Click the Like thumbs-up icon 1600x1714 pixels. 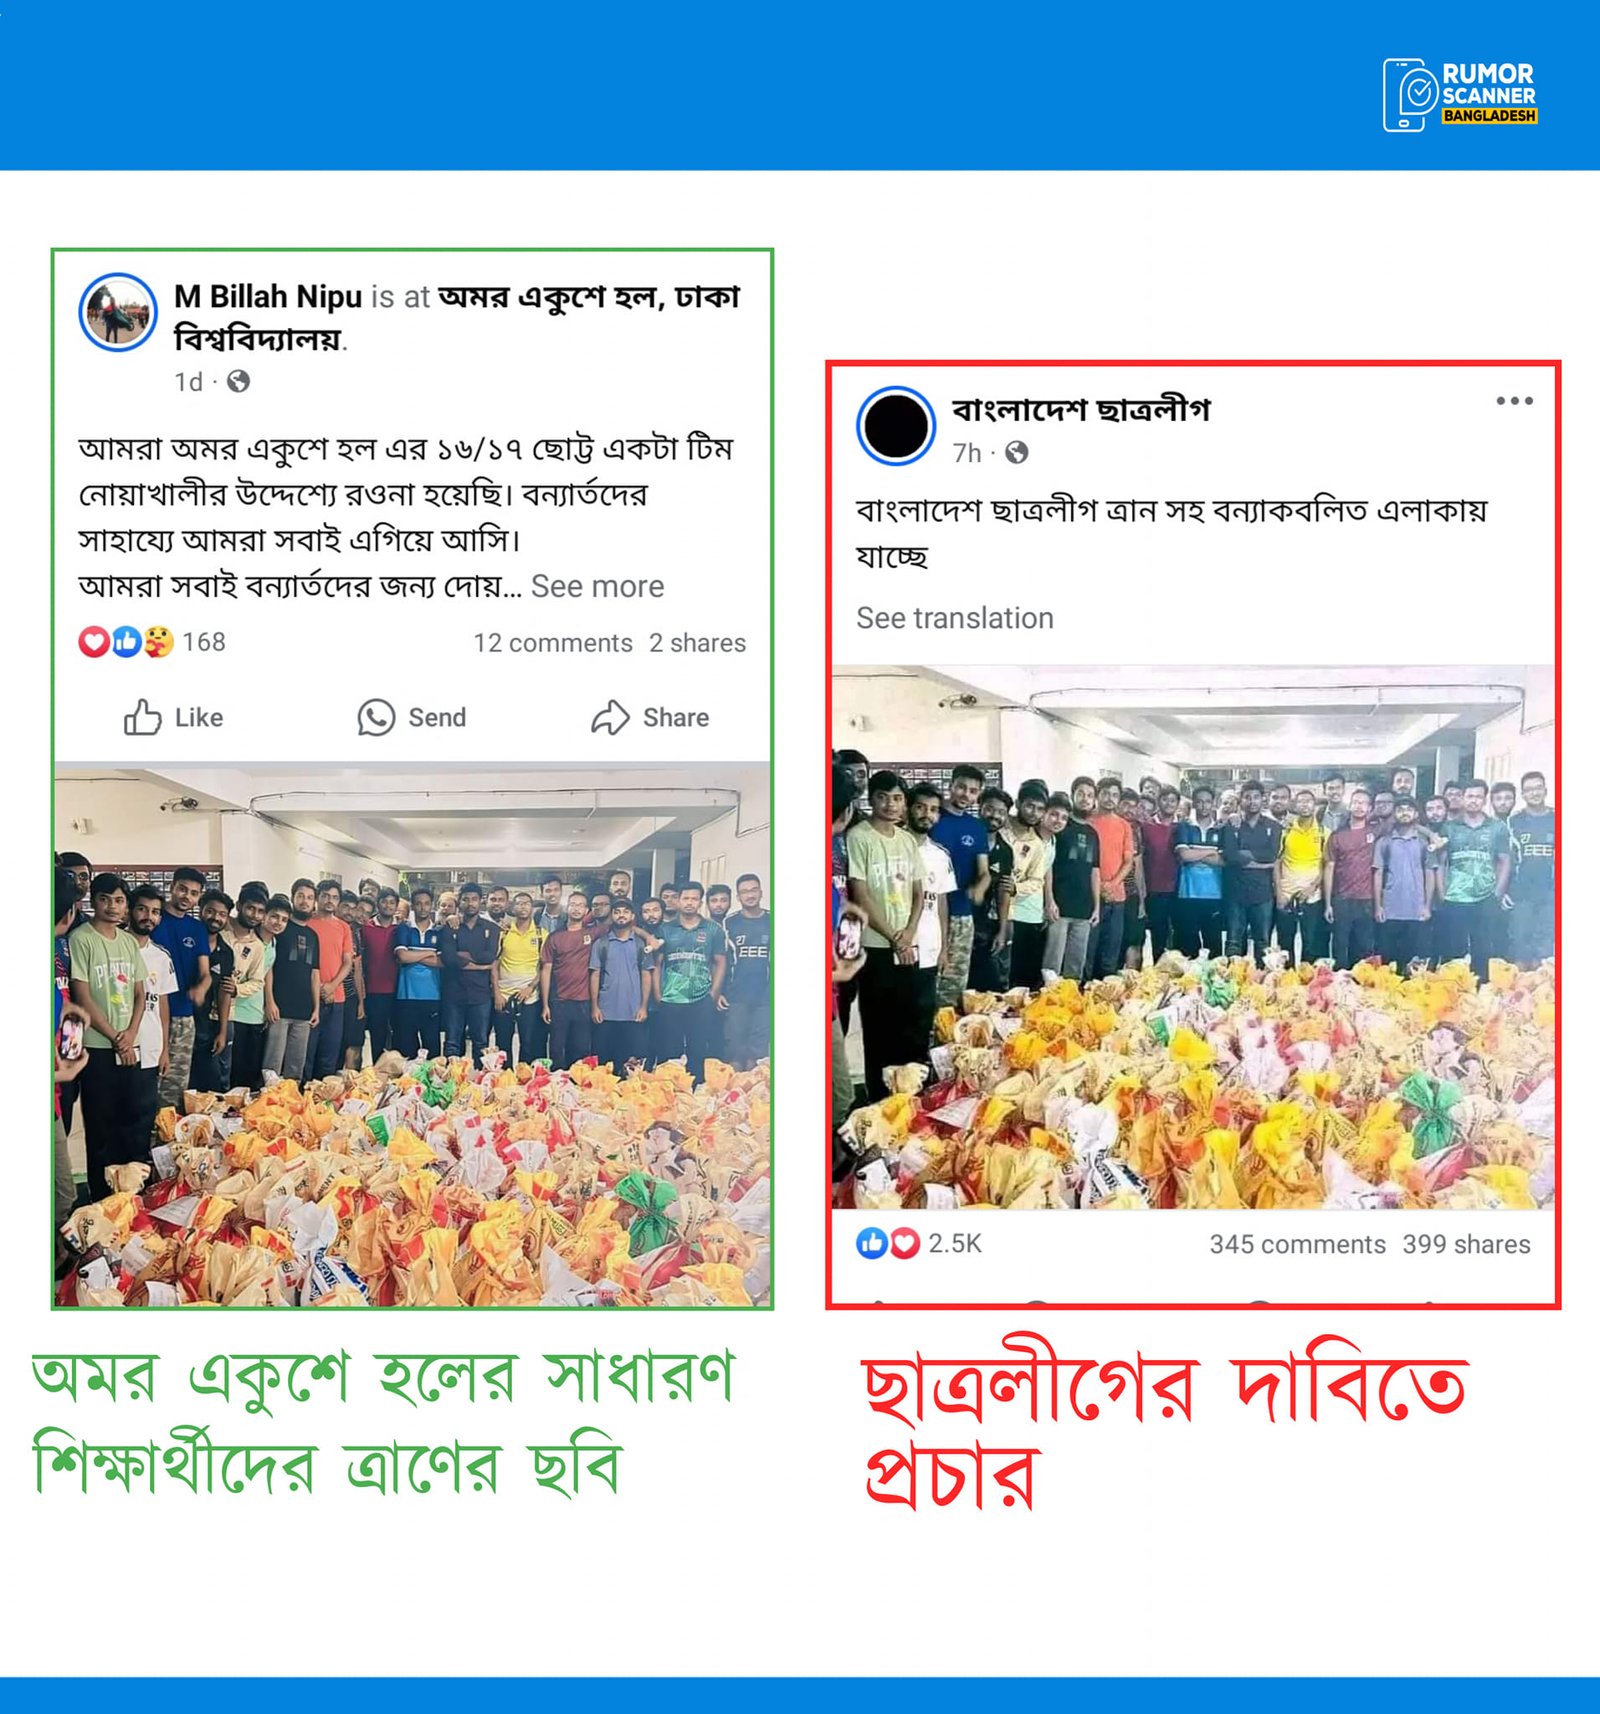(x=142, y=717)
